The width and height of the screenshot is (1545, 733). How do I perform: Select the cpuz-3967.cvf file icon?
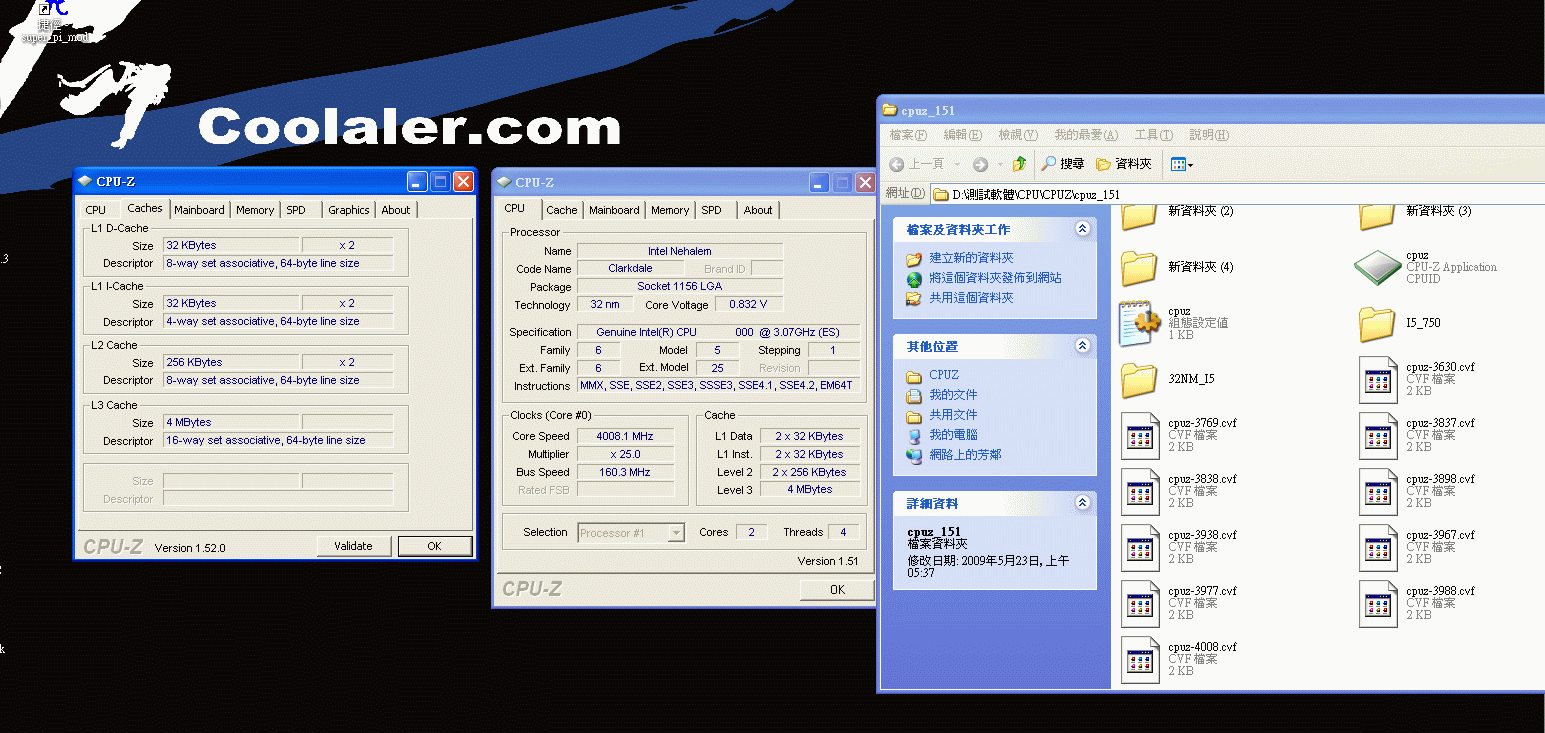[x=1378, y=547]
